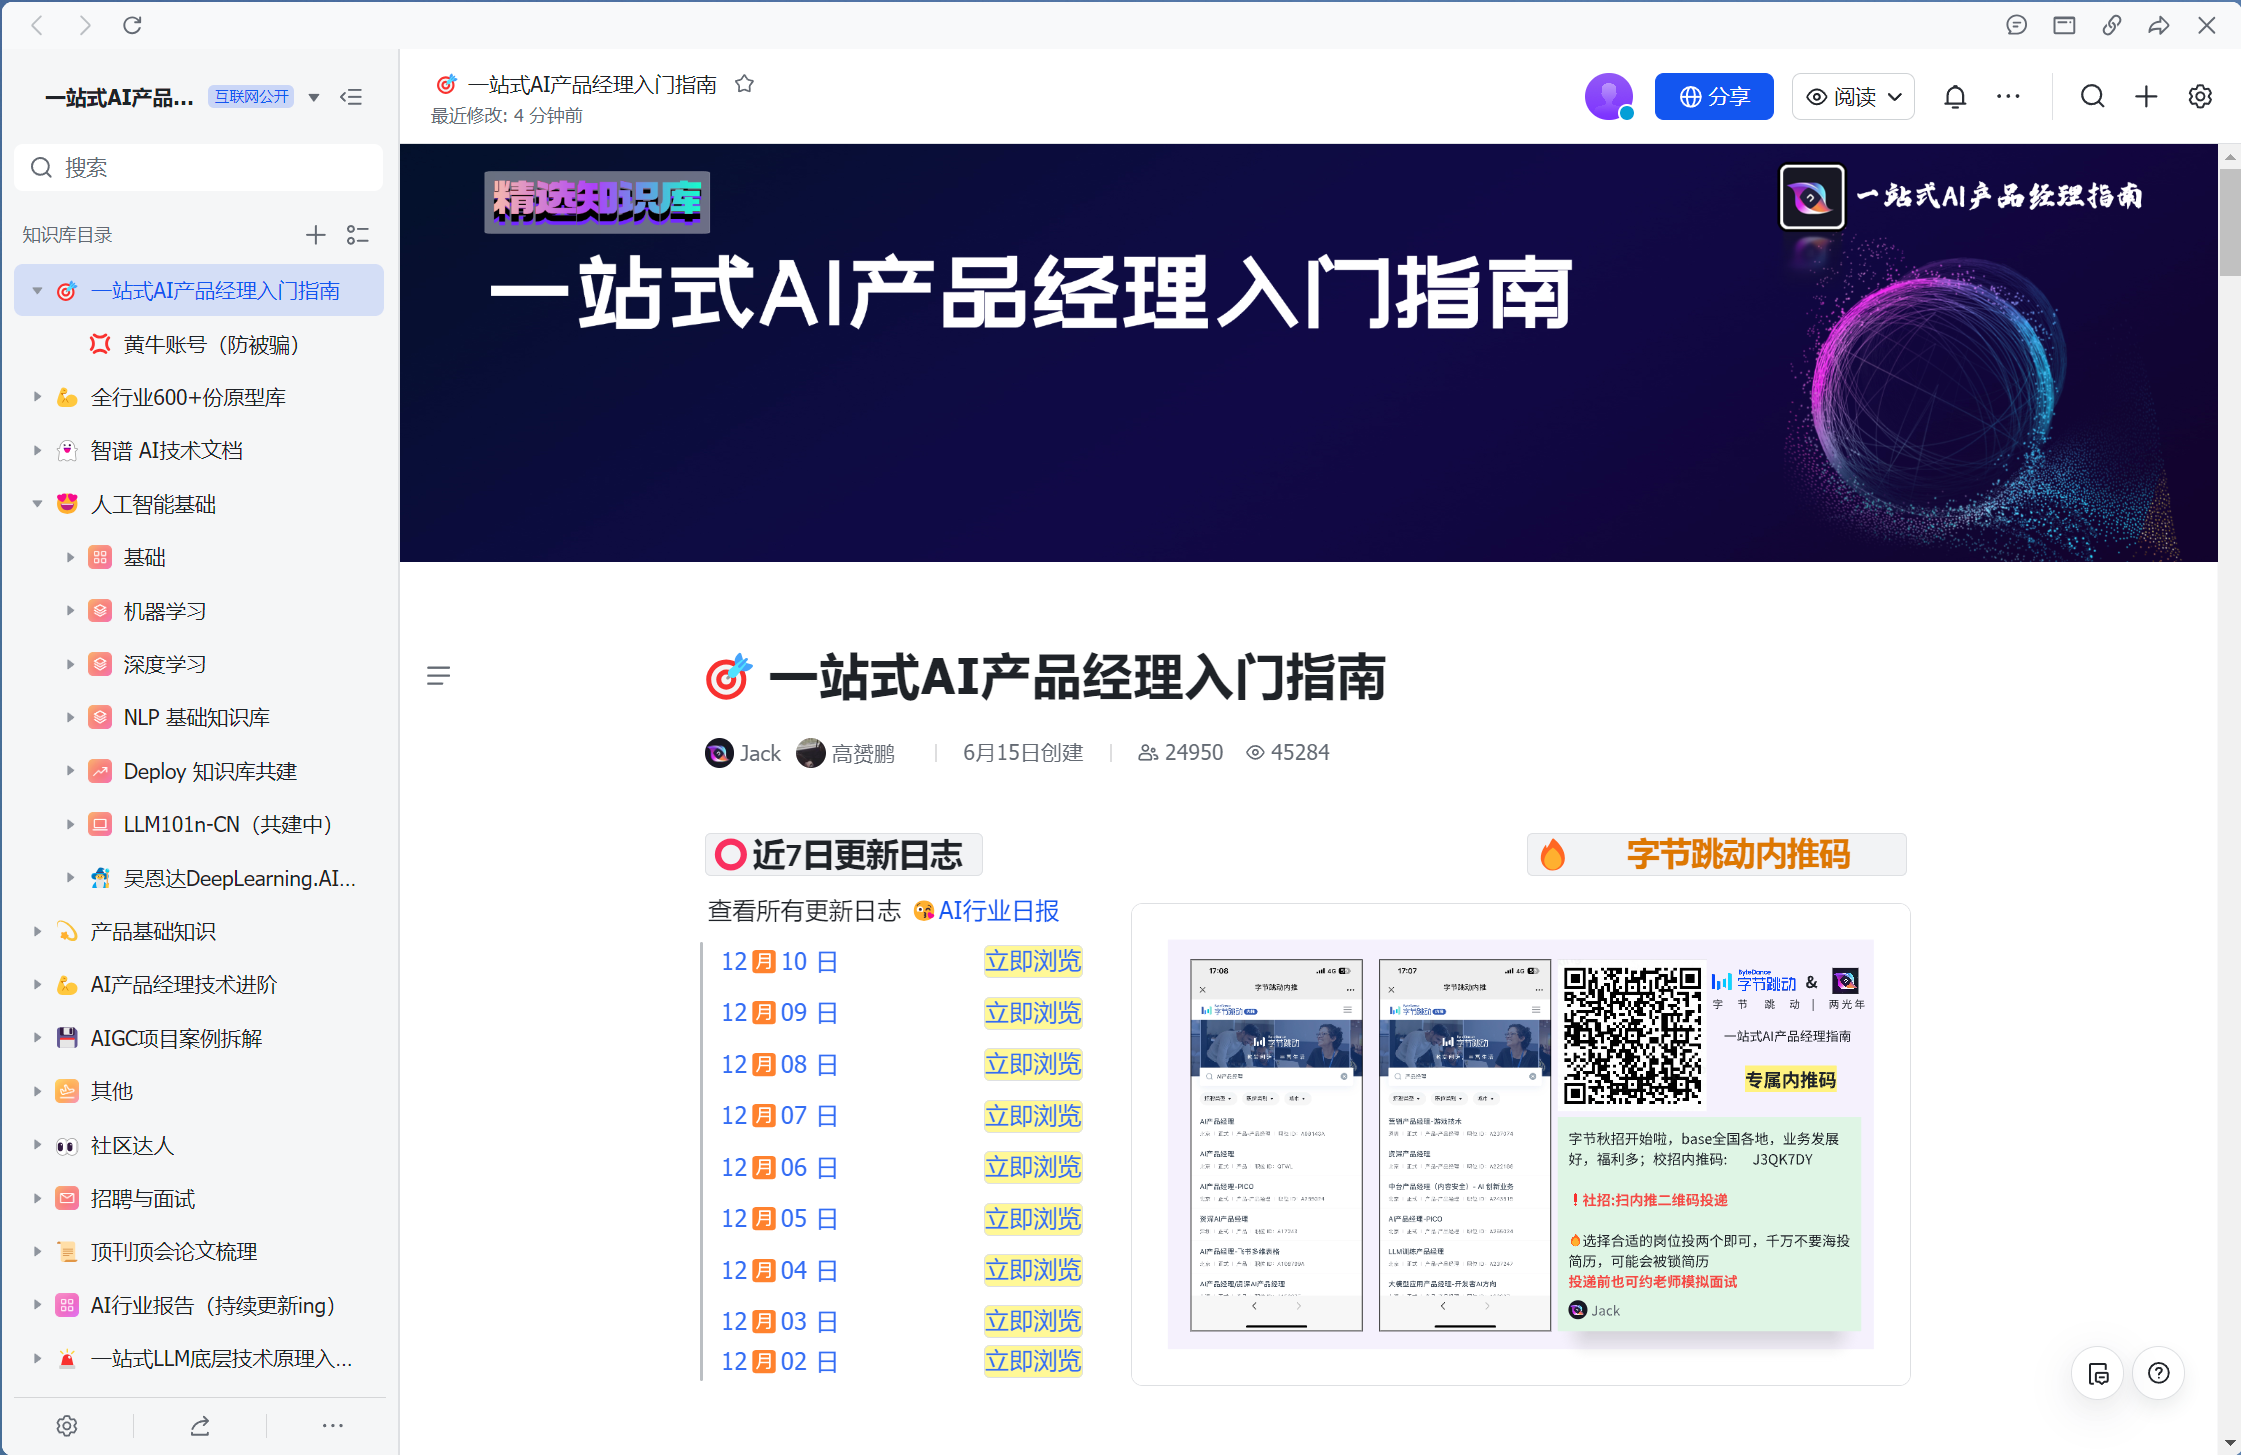Click the notification bell icon
2241x1455 pixels.
click(x=1954, y=97)
